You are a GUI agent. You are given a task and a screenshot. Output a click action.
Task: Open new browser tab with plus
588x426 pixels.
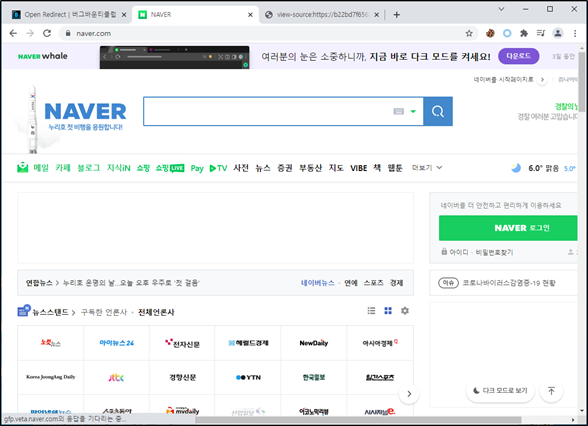point(396,15)
